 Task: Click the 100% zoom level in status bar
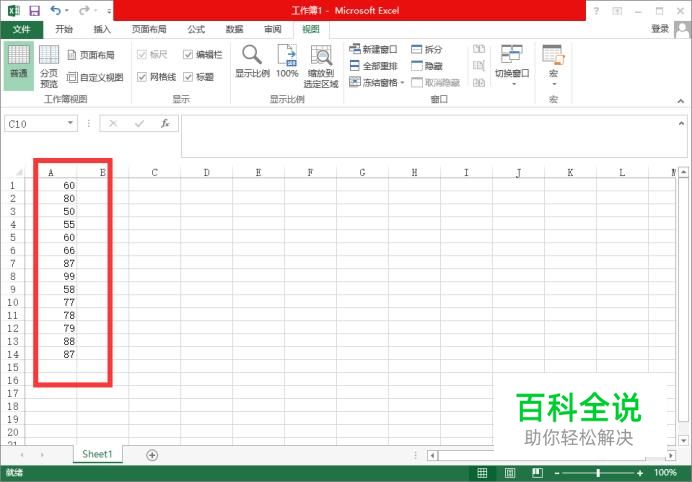[x=665, y=473]
